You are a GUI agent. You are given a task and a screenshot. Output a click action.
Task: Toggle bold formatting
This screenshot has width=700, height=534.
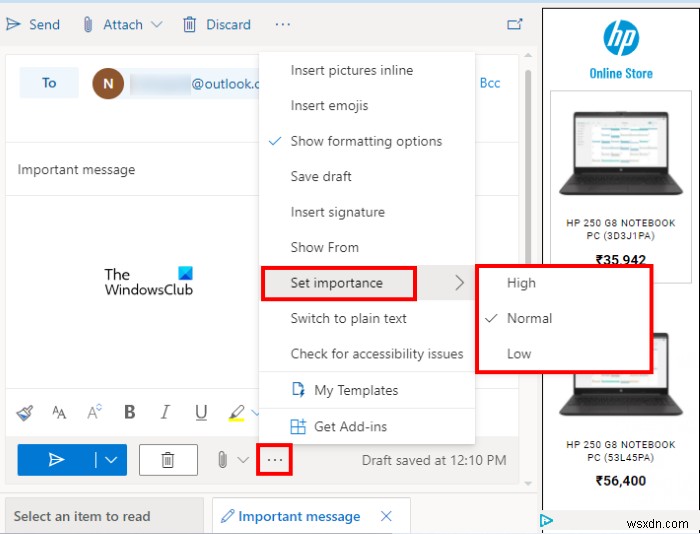[x=129, y=412]
